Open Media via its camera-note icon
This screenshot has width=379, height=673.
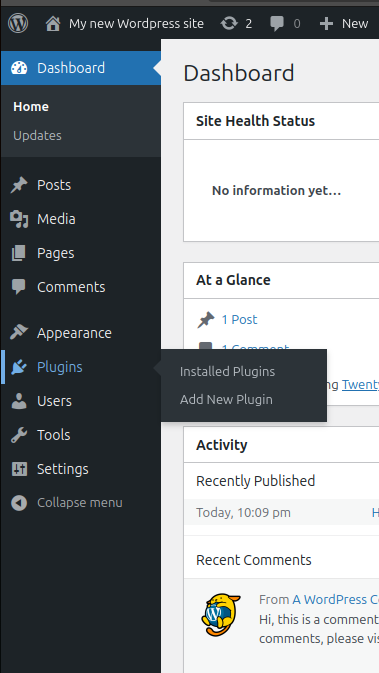(x=19, y=219)
